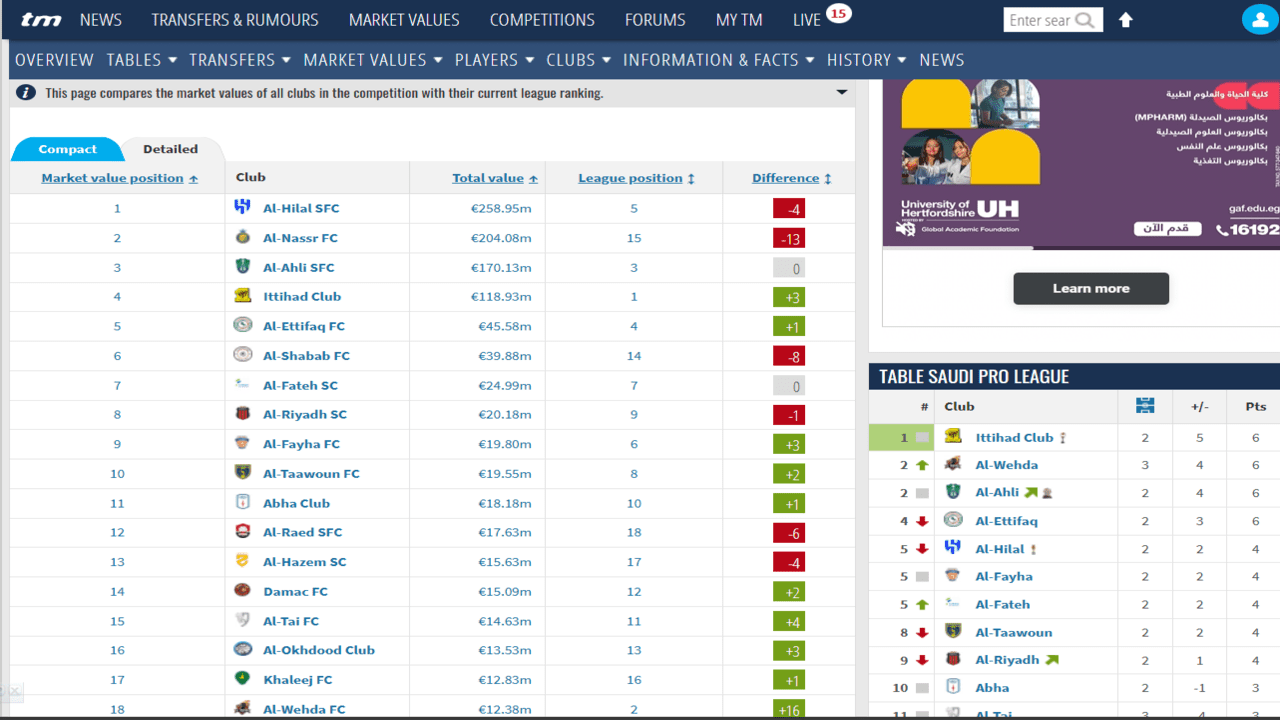Click the Damac FC crest icon
1280x720 pixels.
pos(242,590)
